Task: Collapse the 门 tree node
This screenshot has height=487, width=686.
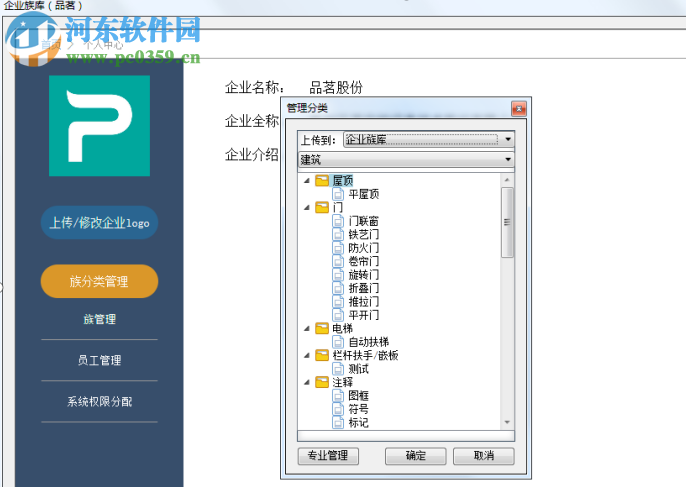Action: (x=307, y=207)
